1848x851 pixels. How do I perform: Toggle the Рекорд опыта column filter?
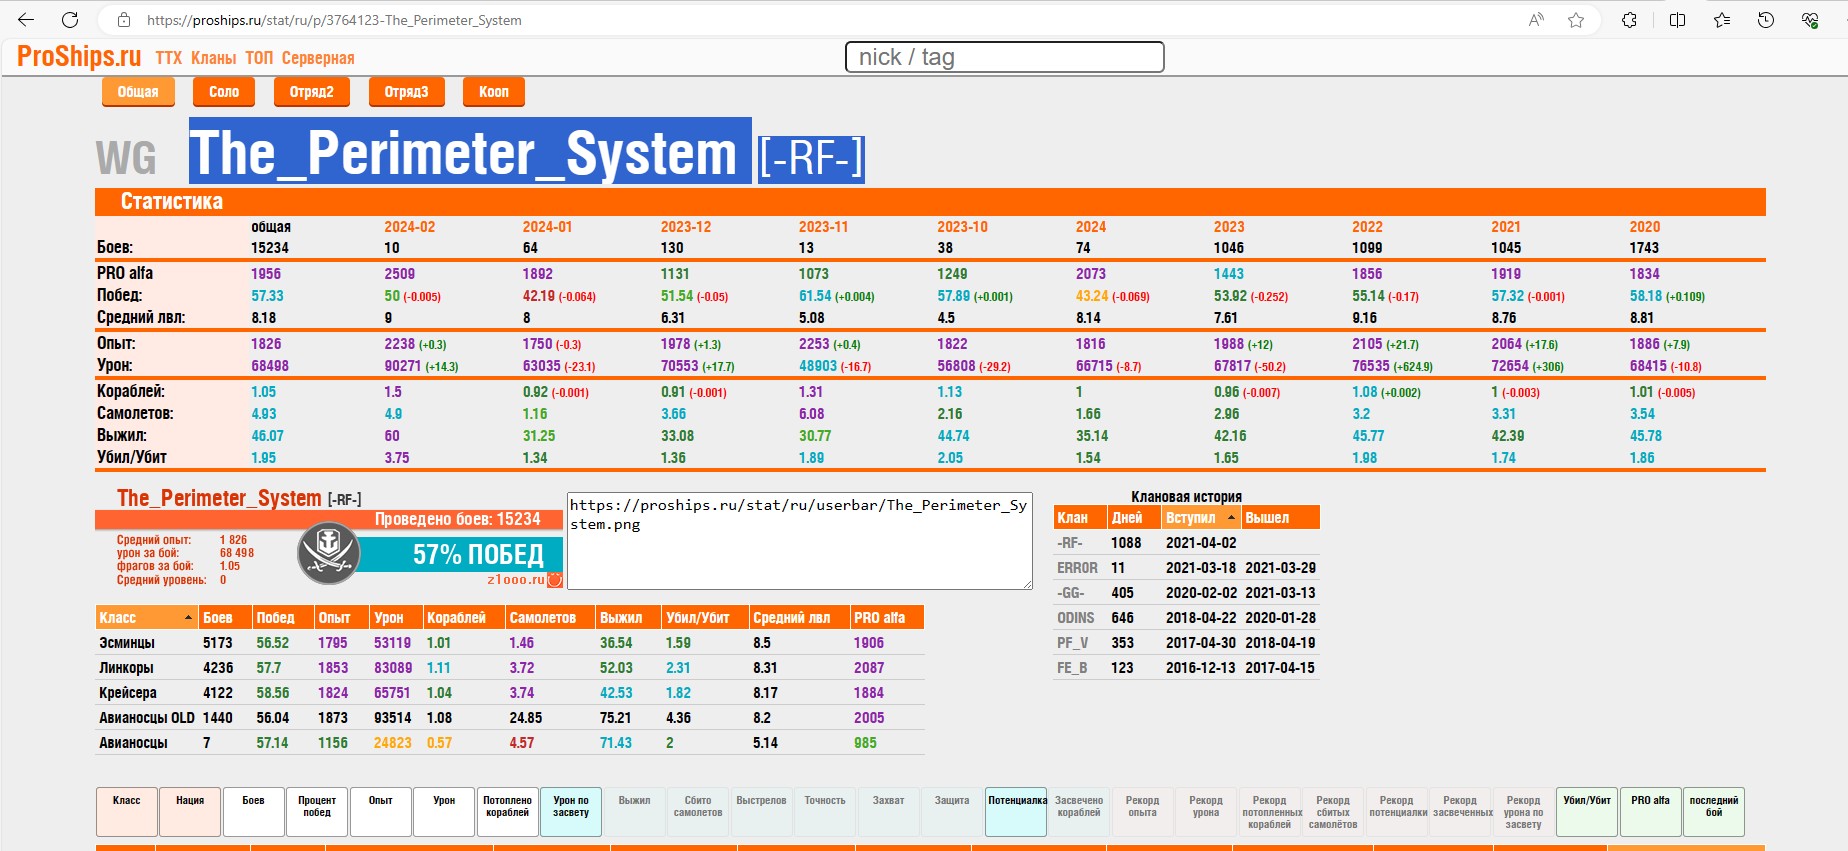[x=1143, y=812]
